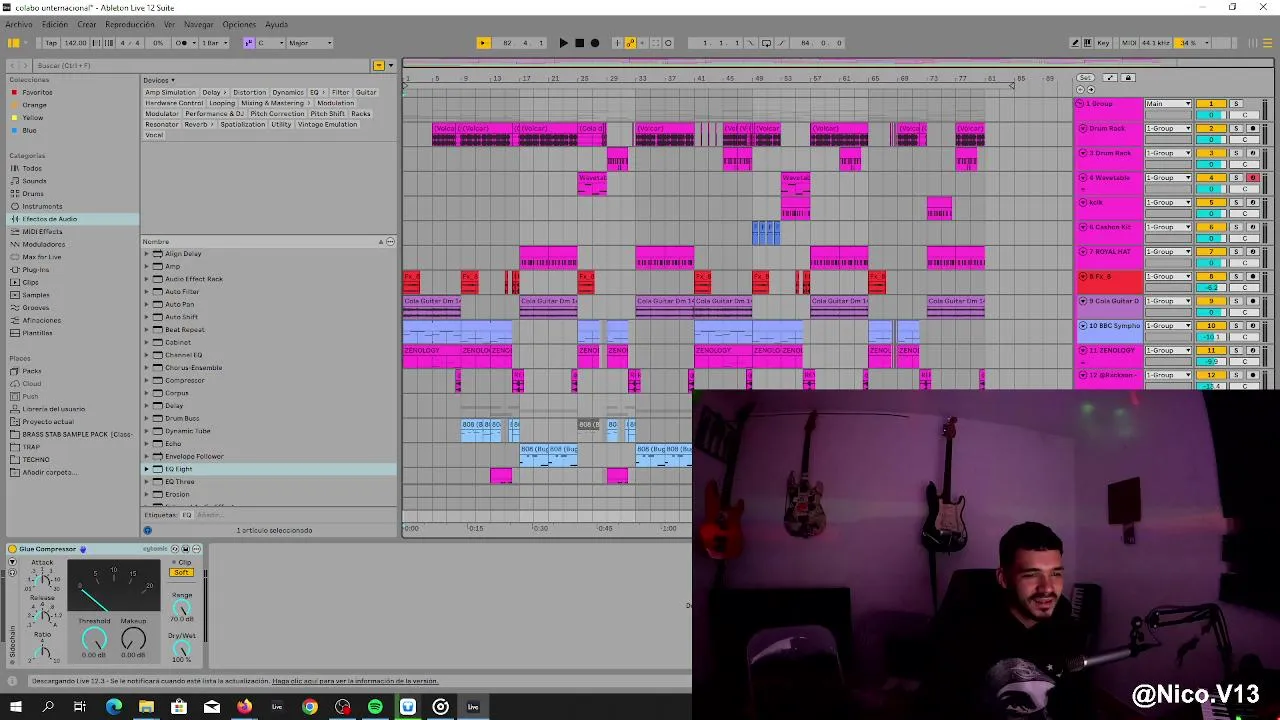
Task: Toggle the metronome button
Action: [x=182, y=43]
